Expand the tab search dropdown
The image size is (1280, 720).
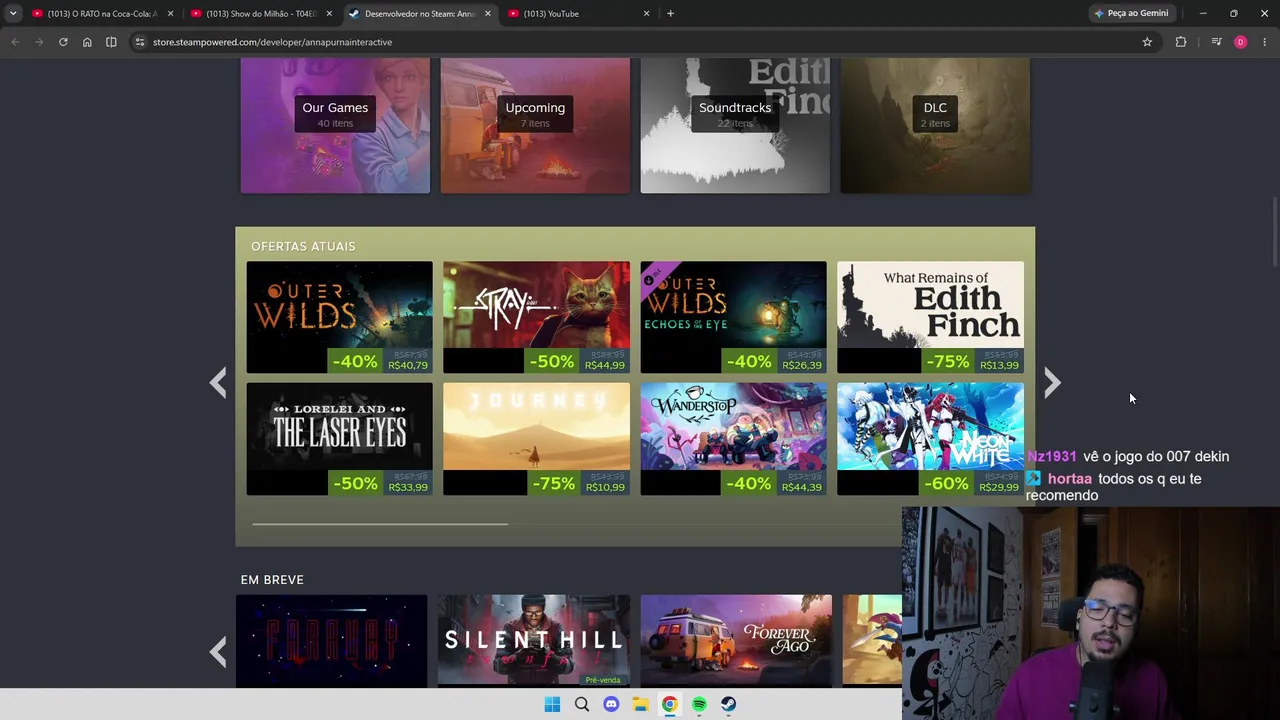click(13, 13)
